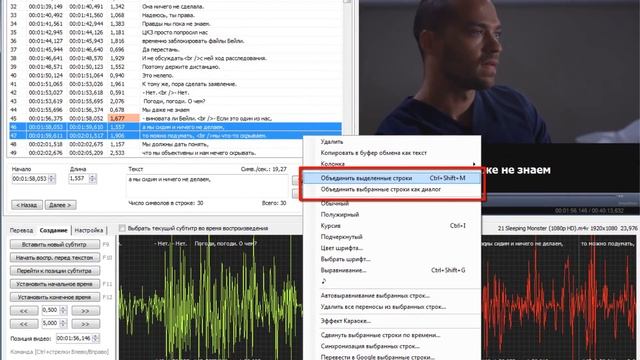Click the highlighted 1,677 duration cell in row 45
The image size is (640, 360).
124,118
